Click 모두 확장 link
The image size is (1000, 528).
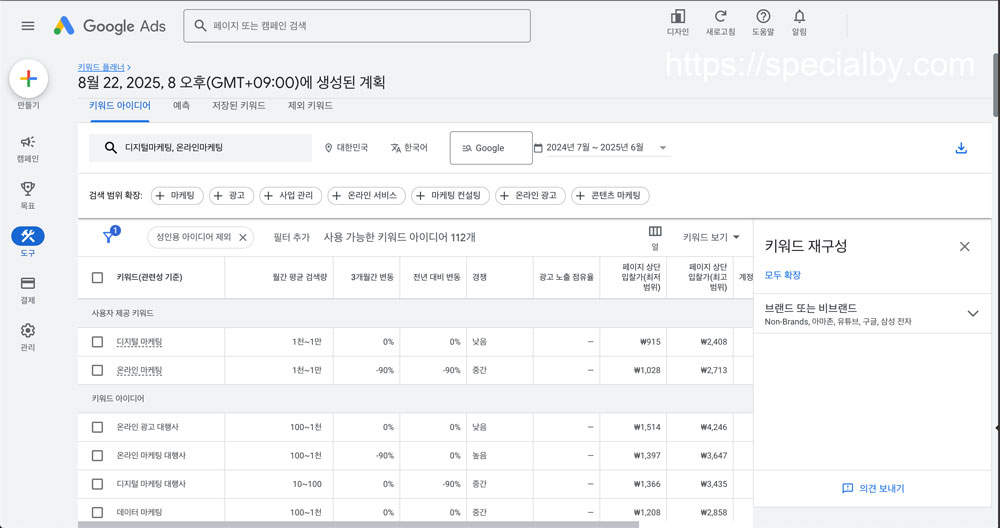coord(783,275)
